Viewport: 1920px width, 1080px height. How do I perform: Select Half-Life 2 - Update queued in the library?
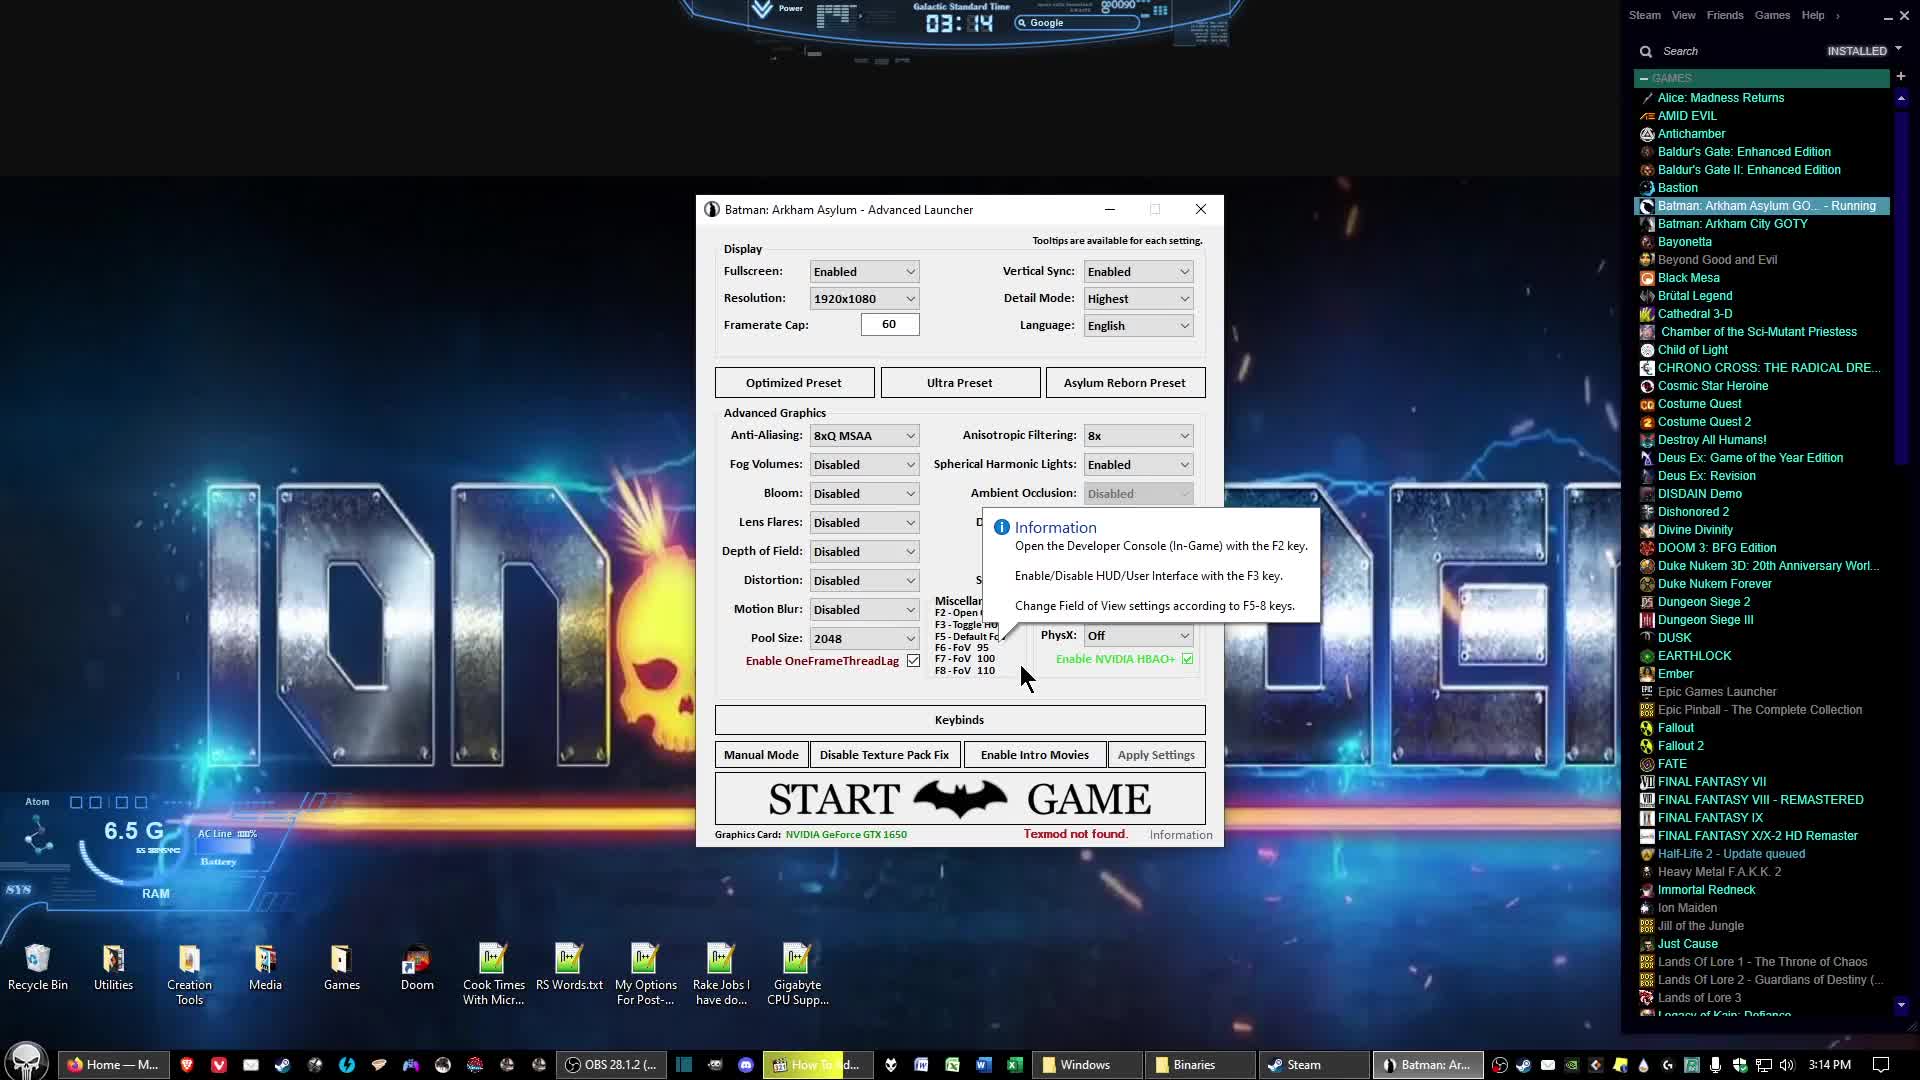[x=1731, y=854]
